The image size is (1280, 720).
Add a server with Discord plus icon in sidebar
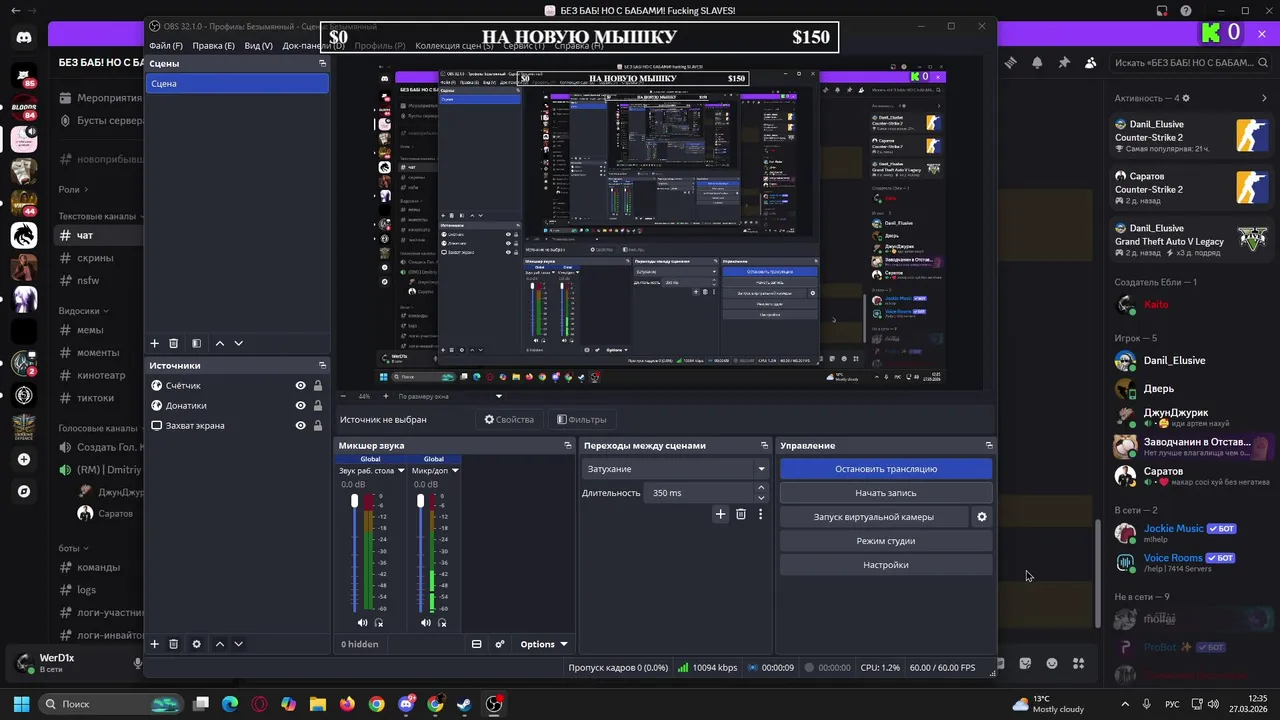click(24, 459)
